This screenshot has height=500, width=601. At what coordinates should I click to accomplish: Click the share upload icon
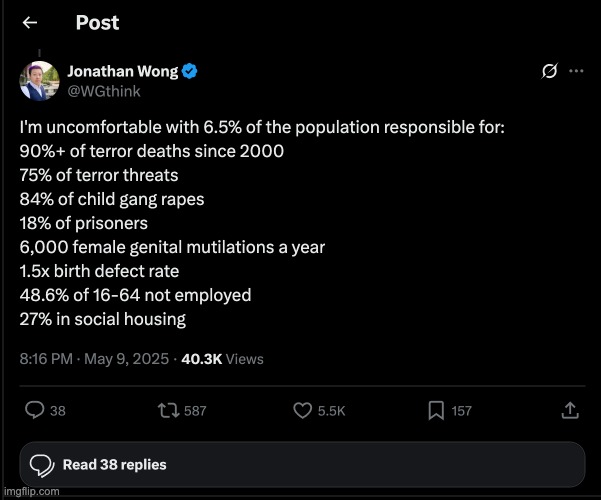(x=570, y=410)
